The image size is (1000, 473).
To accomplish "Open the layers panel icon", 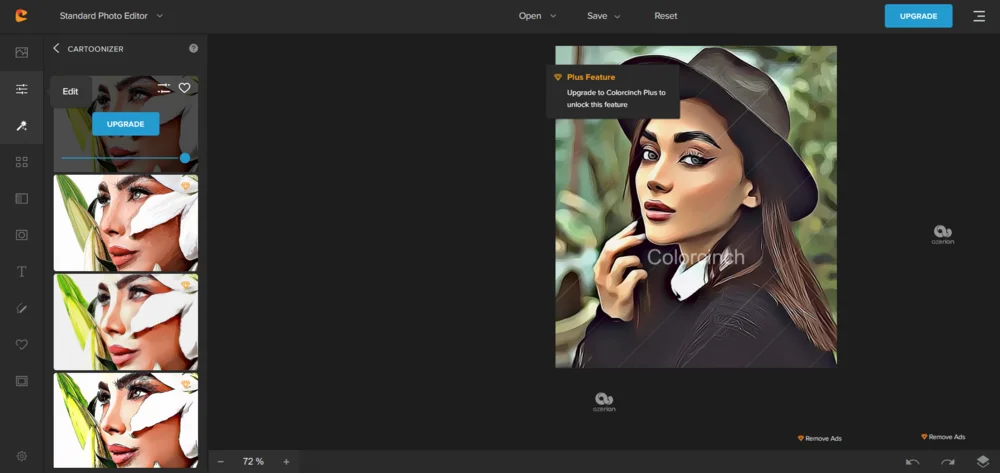I will (x=983, y=461).
